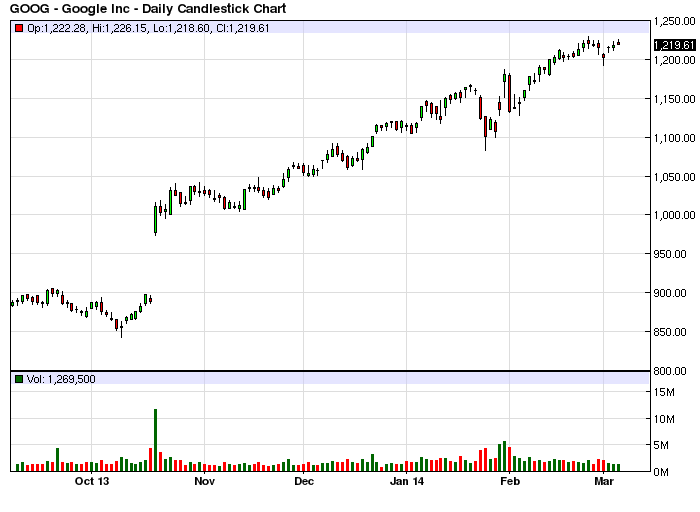Click the tall red candlestick at start of February
This screenshot has width=700, height=512.
[509, 93]
